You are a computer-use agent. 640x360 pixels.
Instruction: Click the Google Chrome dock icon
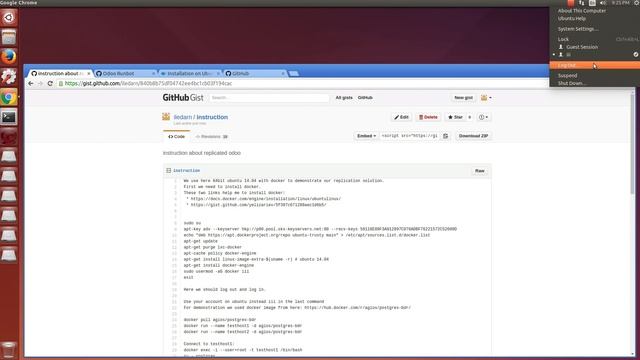click(x=9, y=97)
